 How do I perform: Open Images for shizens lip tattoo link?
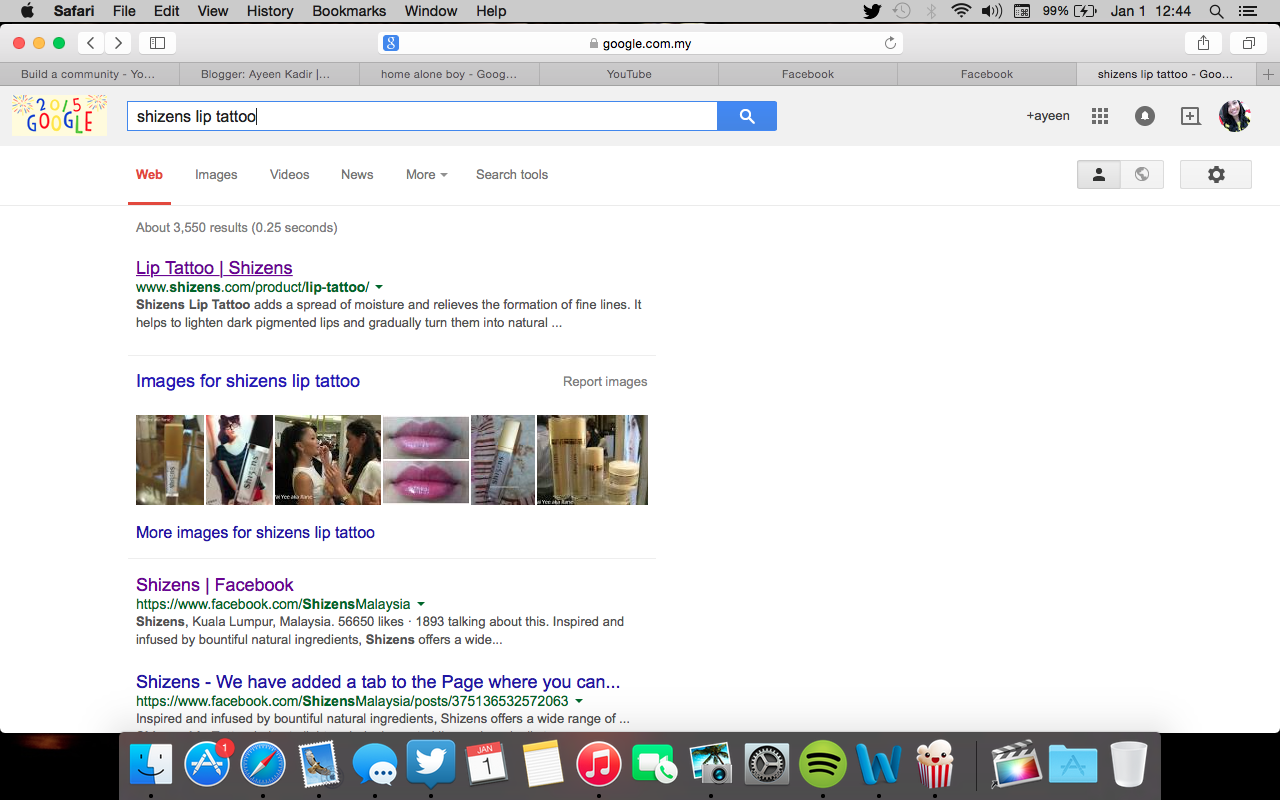coord(248,381)
